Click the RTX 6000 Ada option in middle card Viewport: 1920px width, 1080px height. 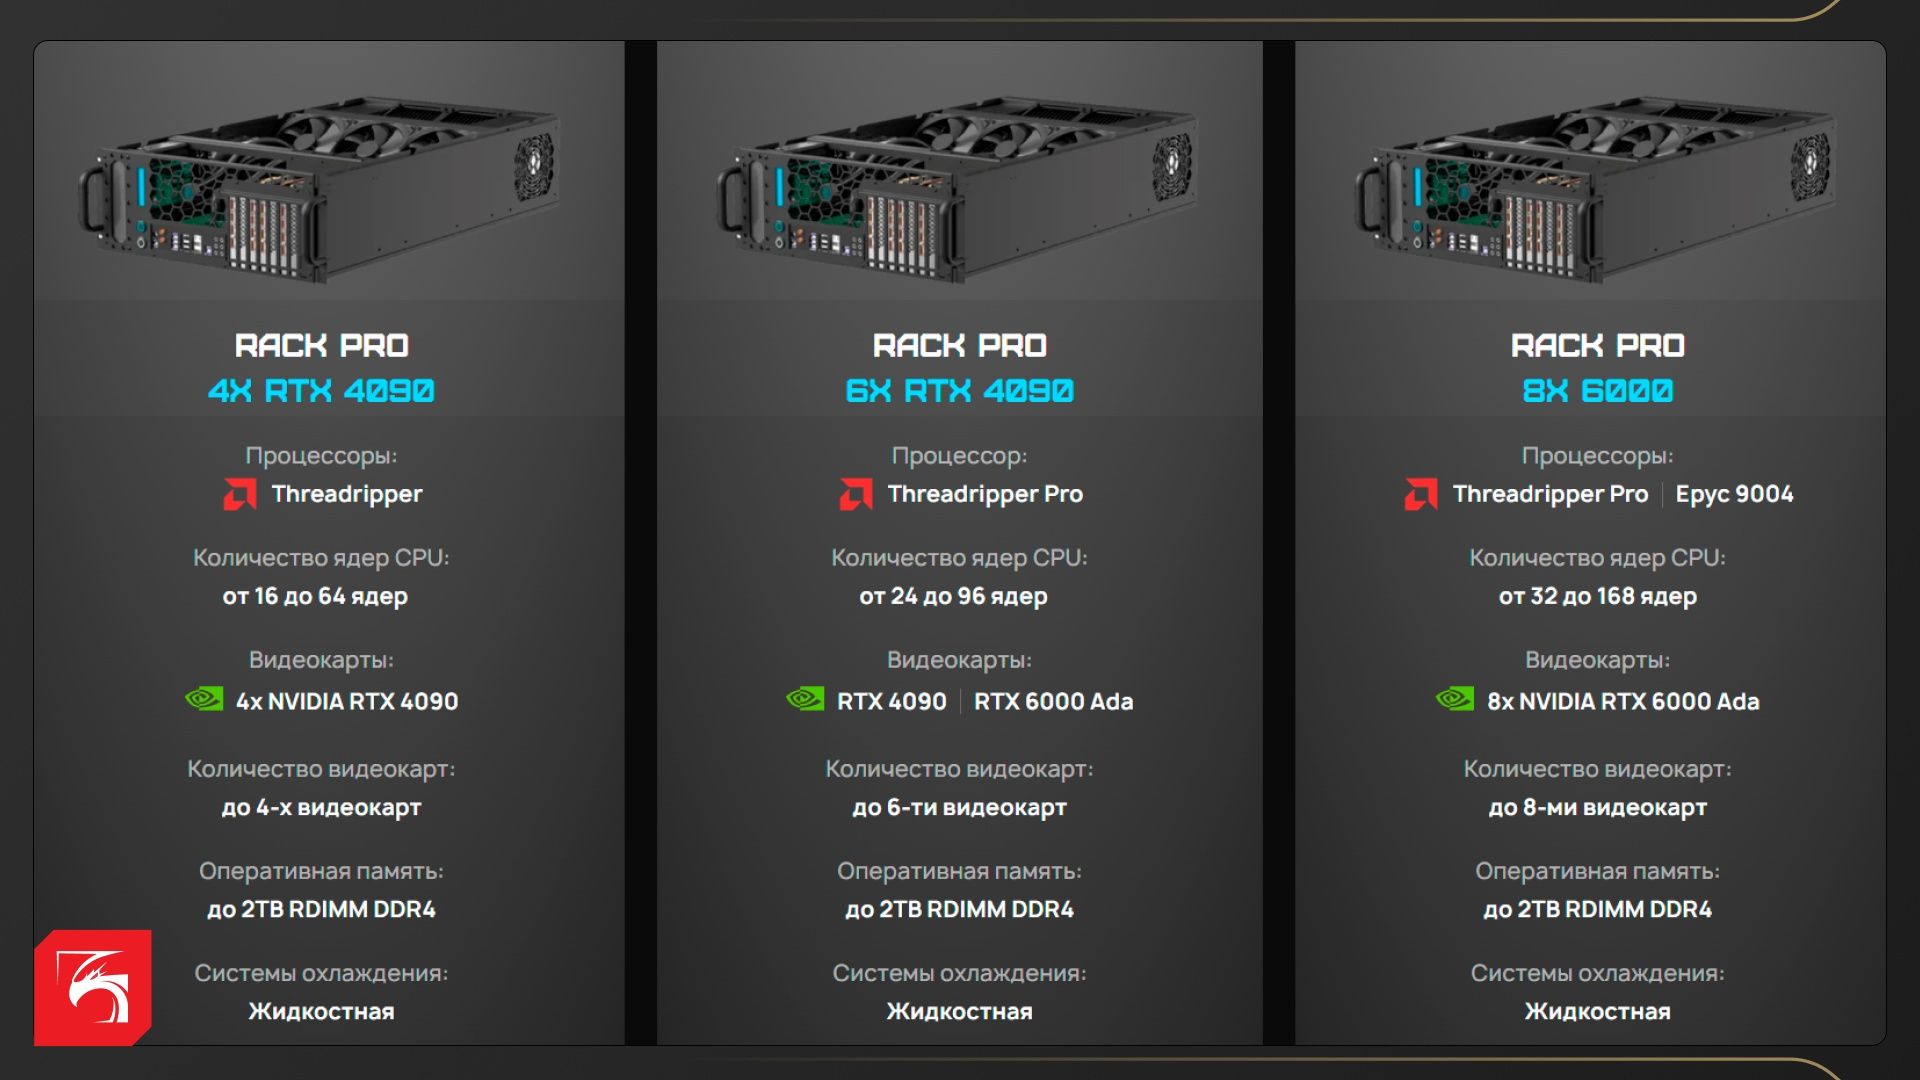1053,701
